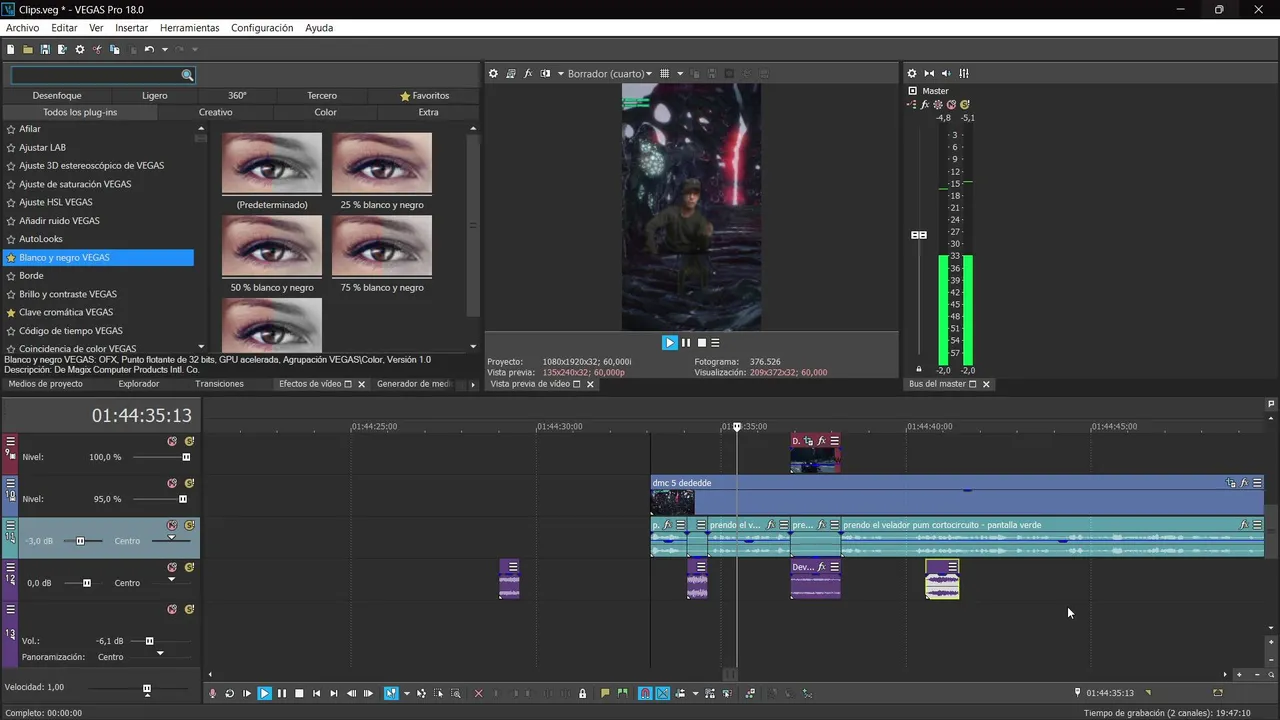Insert a marker with the yellow flag icon
This screenshot has height=720, width=1280.
click(x=605, y=693)
